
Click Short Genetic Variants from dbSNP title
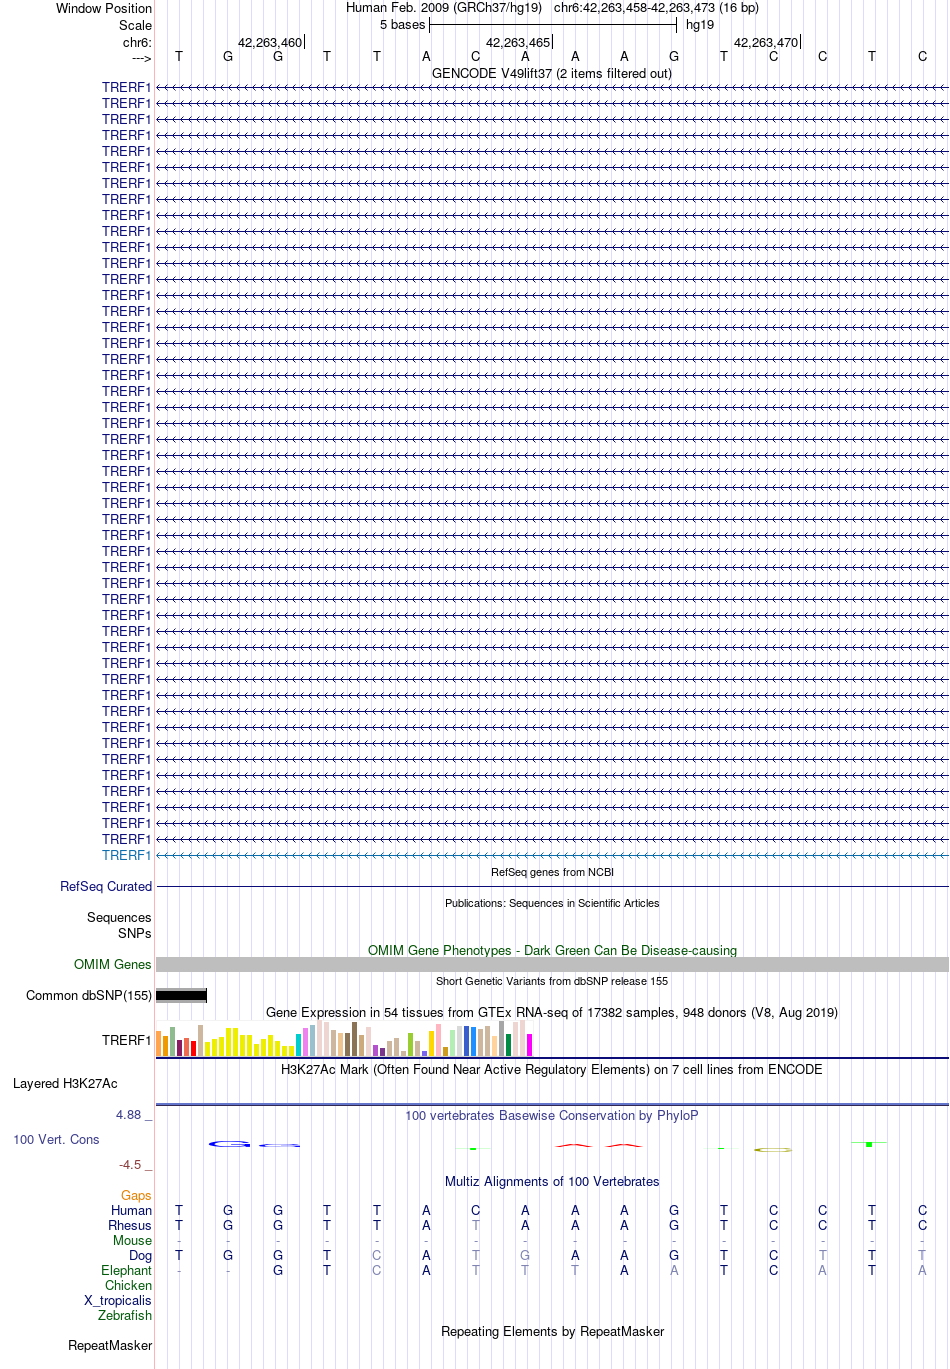click(x=552, y=981)
